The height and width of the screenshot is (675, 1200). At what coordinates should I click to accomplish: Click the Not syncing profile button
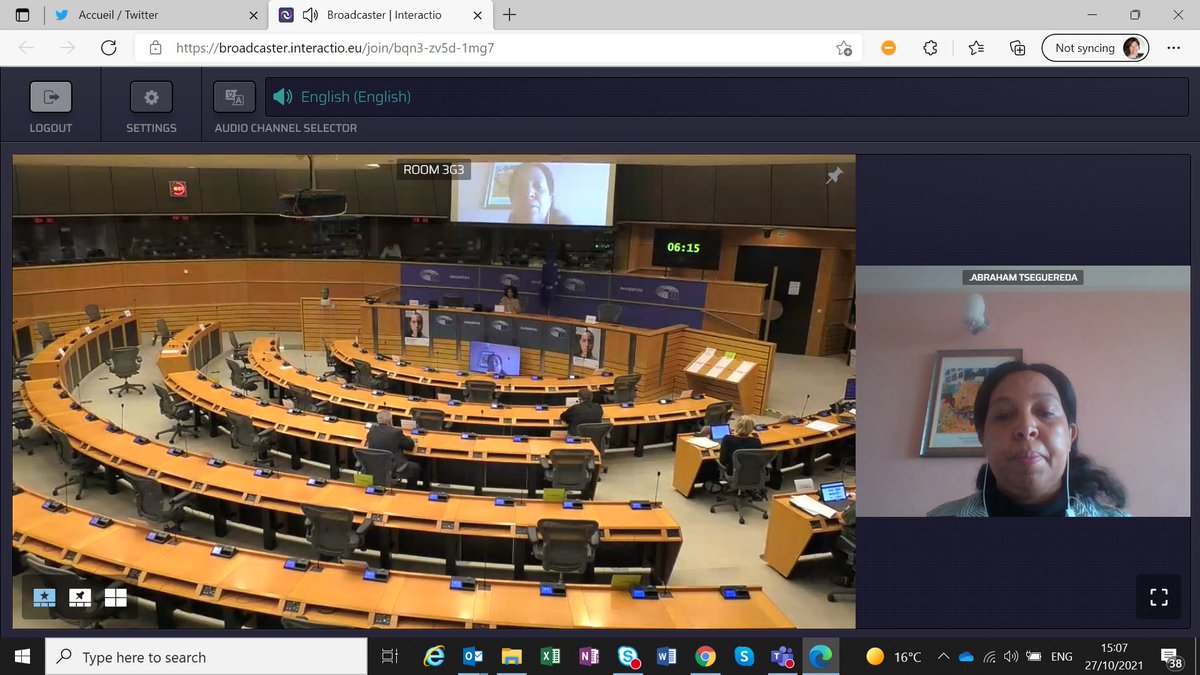pos(1095,48)
